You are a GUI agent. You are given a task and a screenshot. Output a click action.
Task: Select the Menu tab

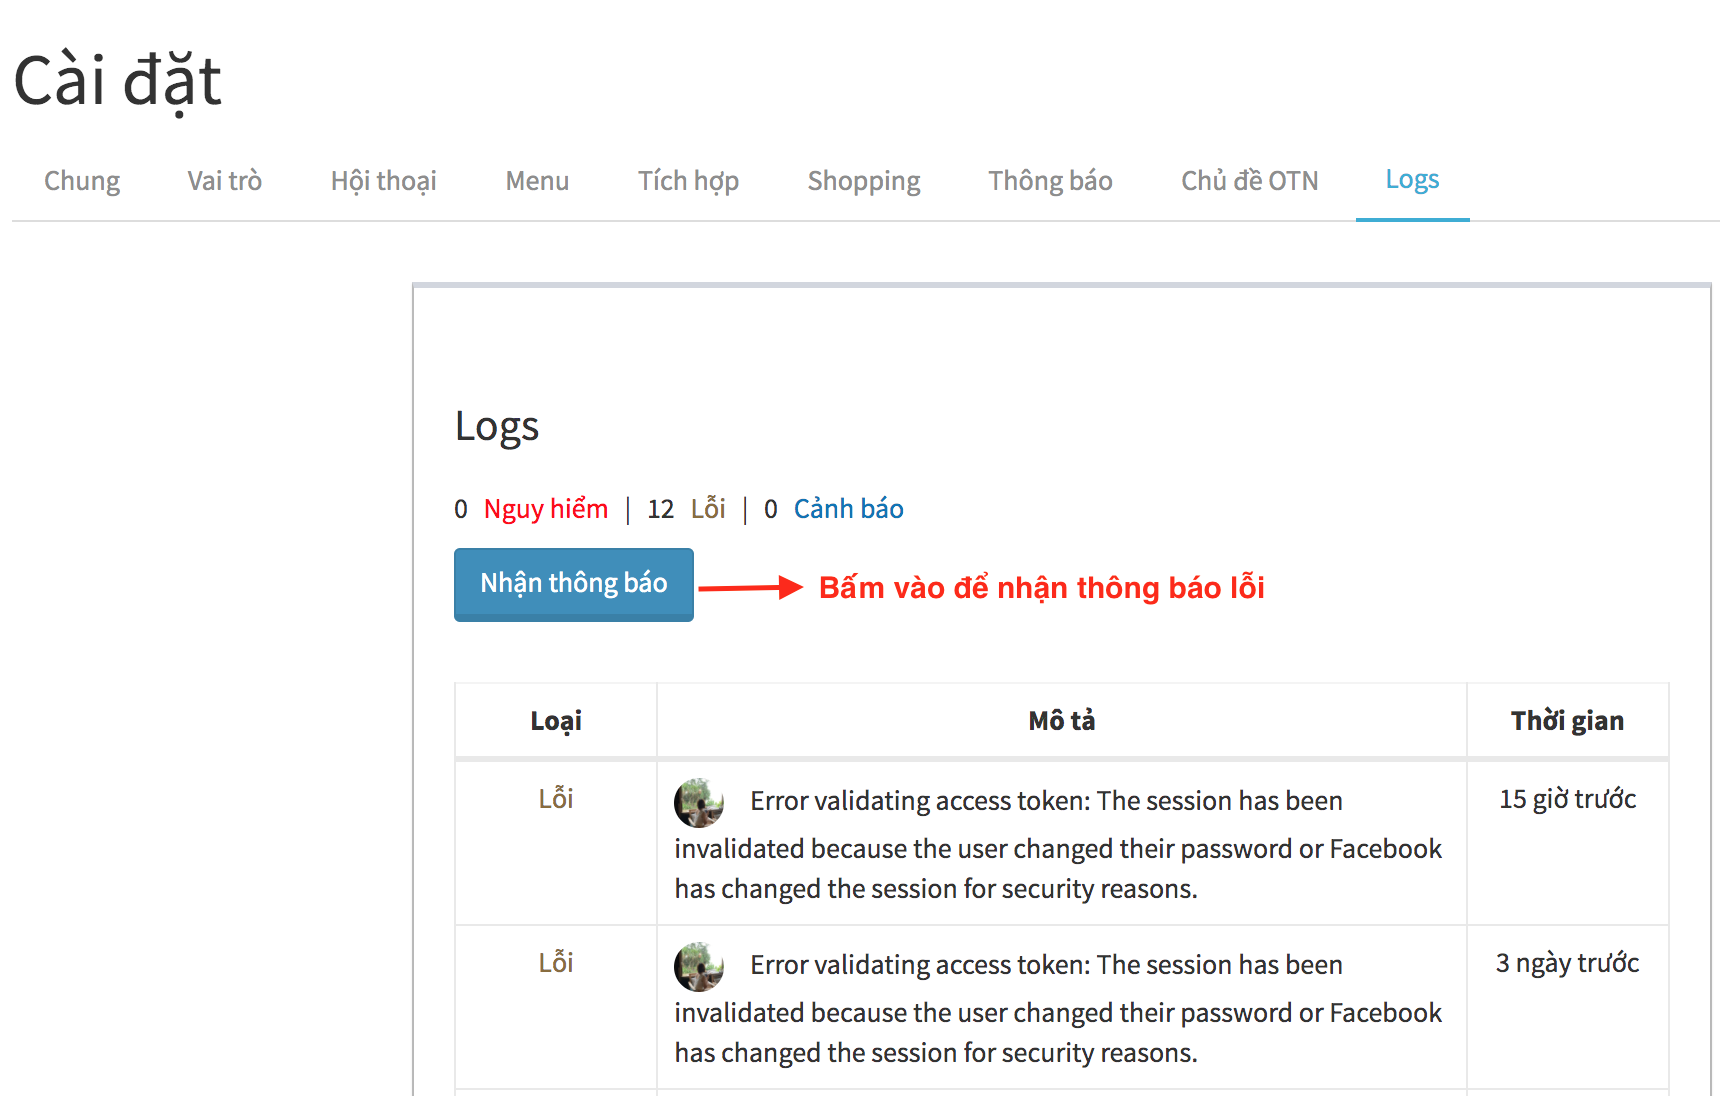pos(537,181)
